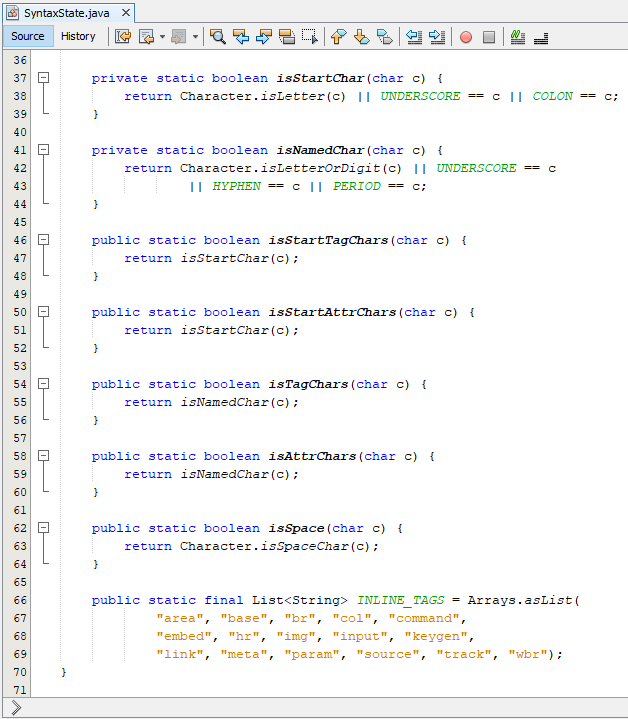Image resolution: width=628 pixels, height=719 pixels.
Task: Click the Find Selection magnifier icon
Action: 218,36
